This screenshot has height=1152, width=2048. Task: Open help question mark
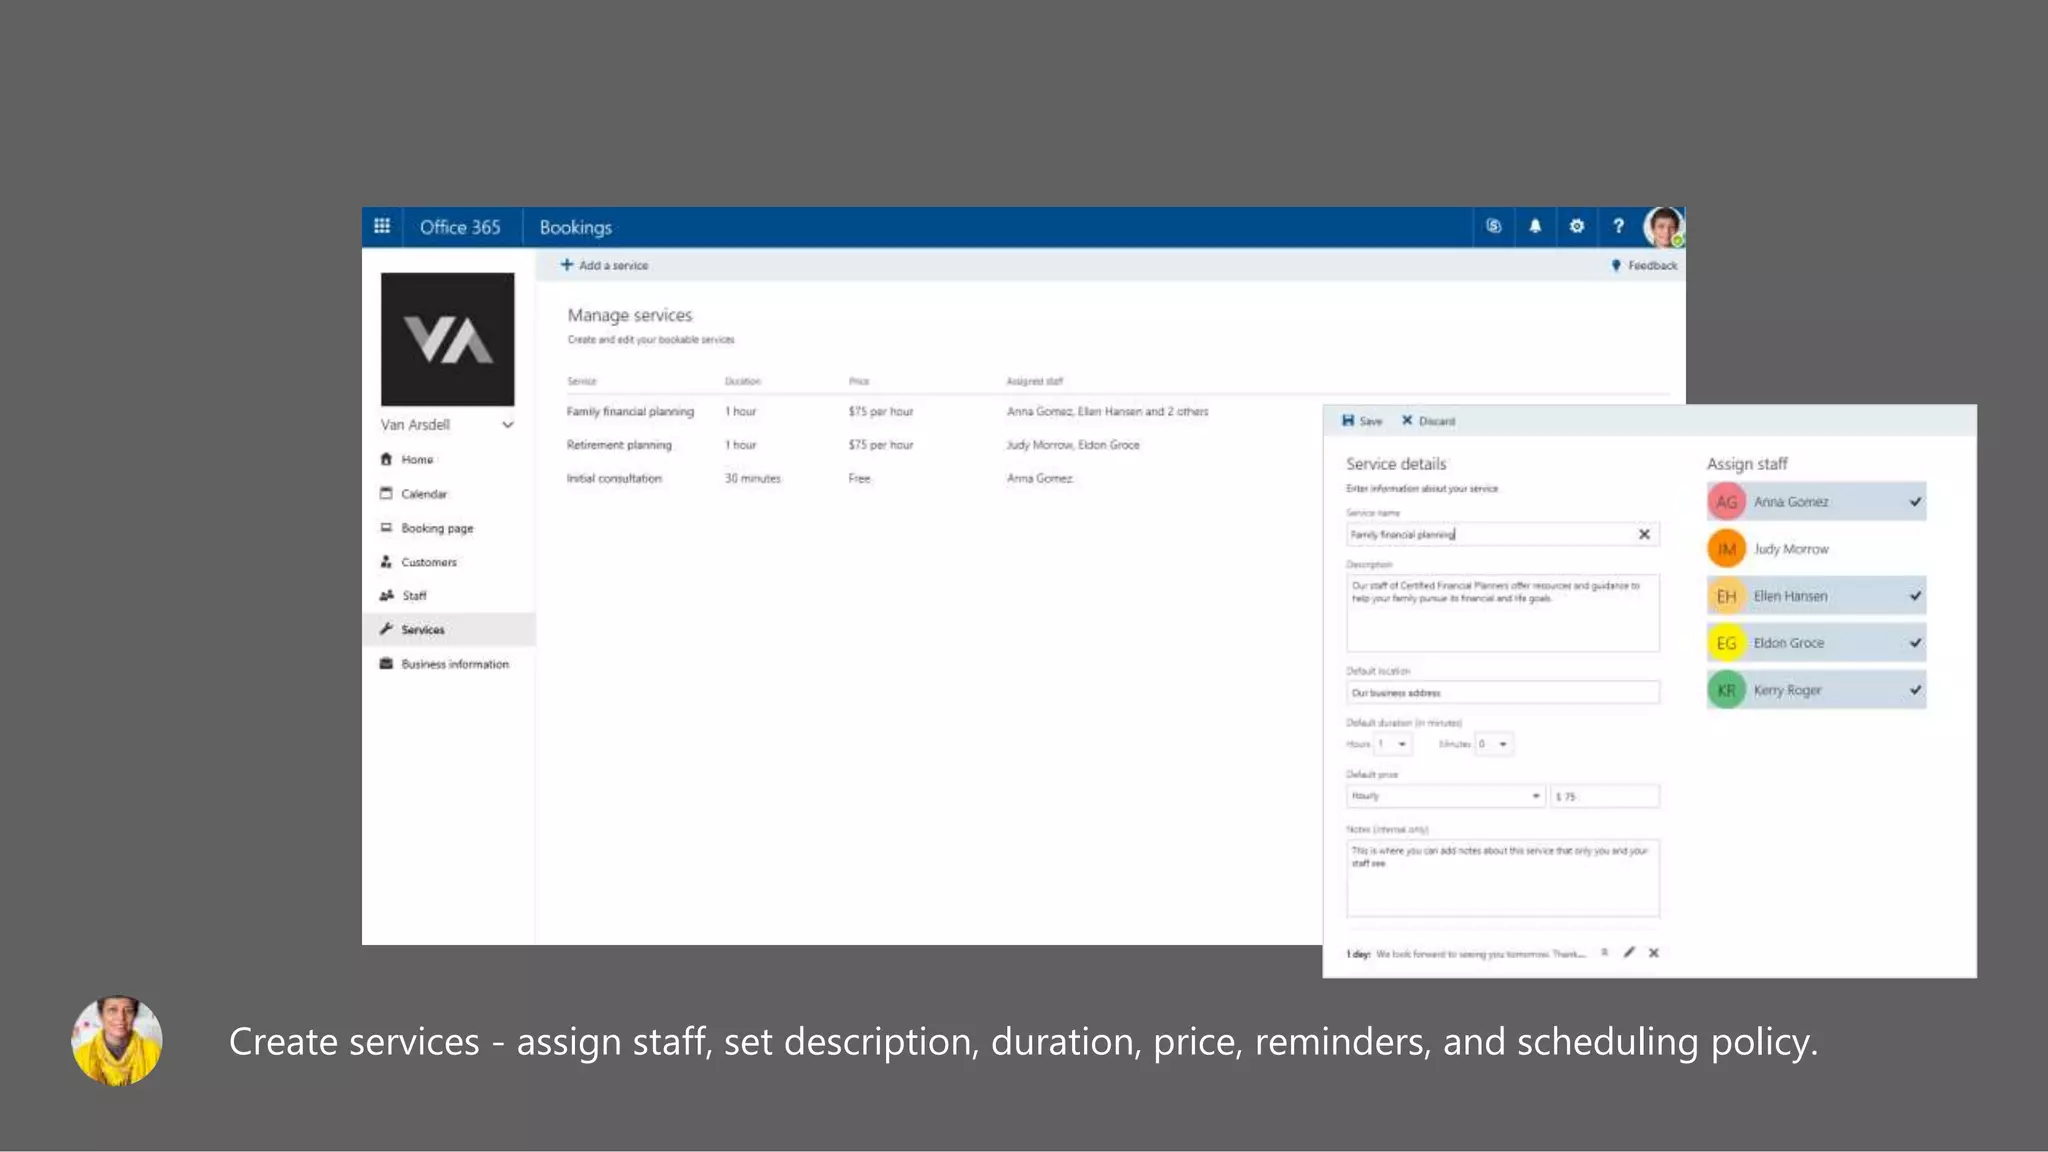coord(1618,227)
